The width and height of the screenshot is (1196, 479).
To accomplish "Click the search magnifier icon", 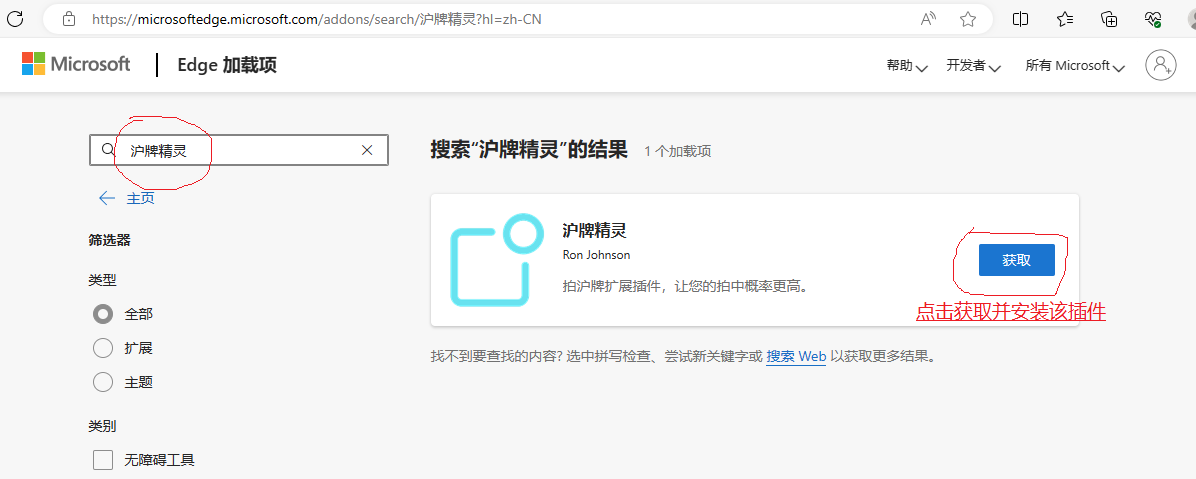I will (x=108, y=150).
